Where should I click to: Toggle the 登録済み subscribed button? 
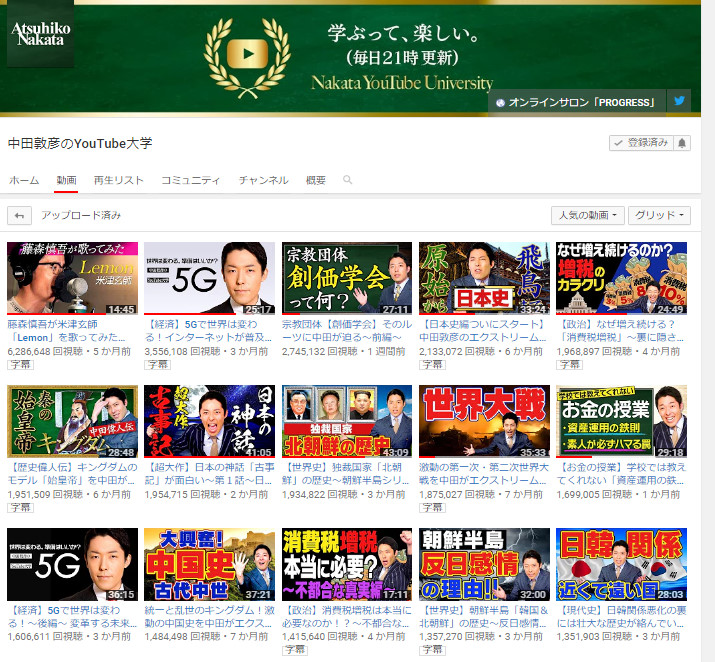641,143
